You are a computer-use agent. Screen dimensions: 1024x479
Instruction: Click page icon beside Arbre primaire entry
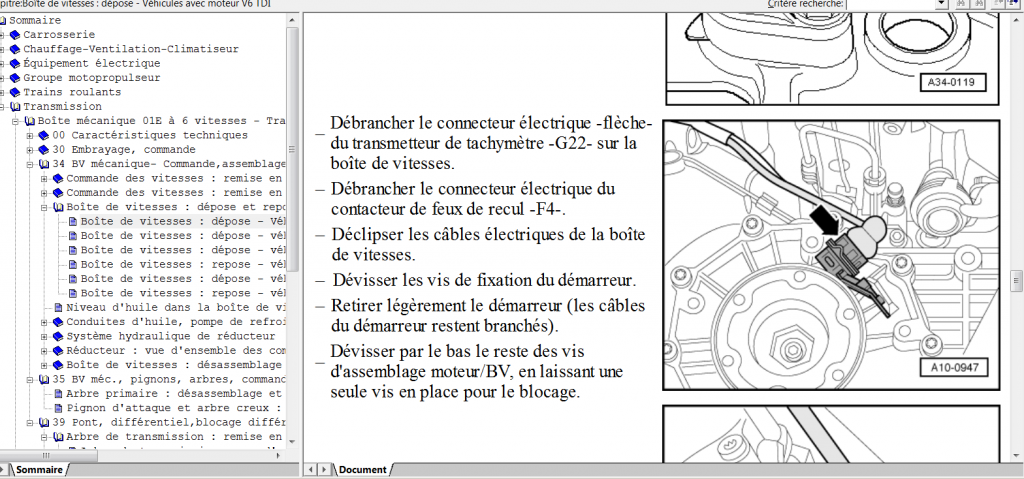tap(58, 394)
